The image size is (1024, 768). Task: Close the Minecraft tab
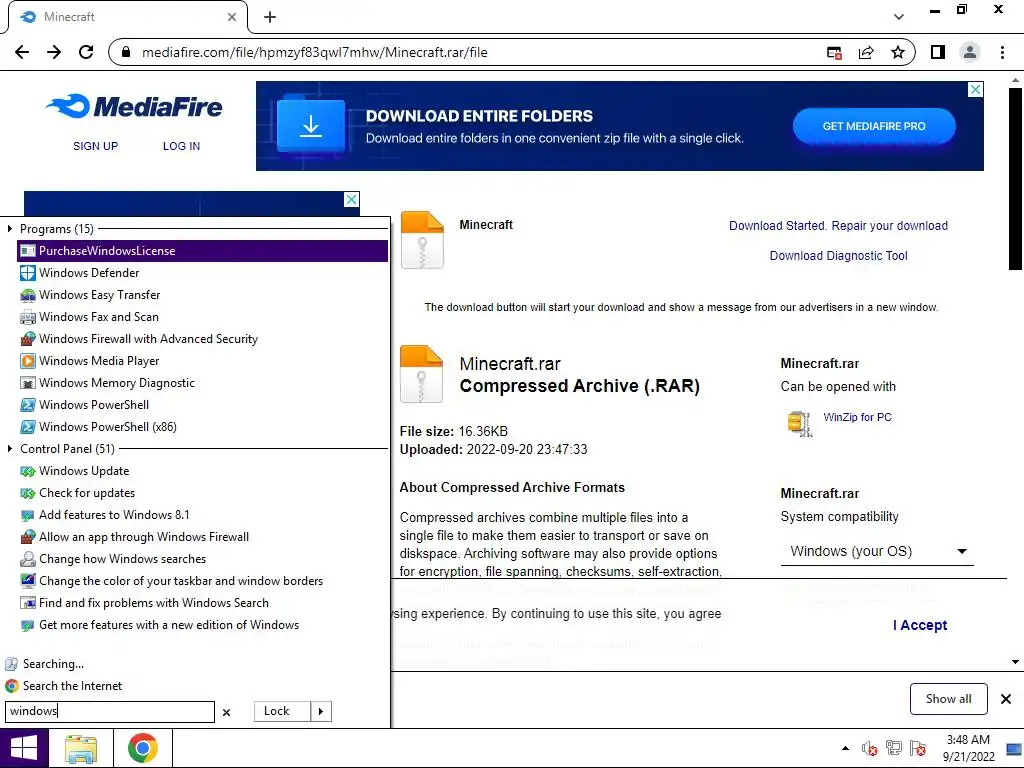(x=232, y=17)
